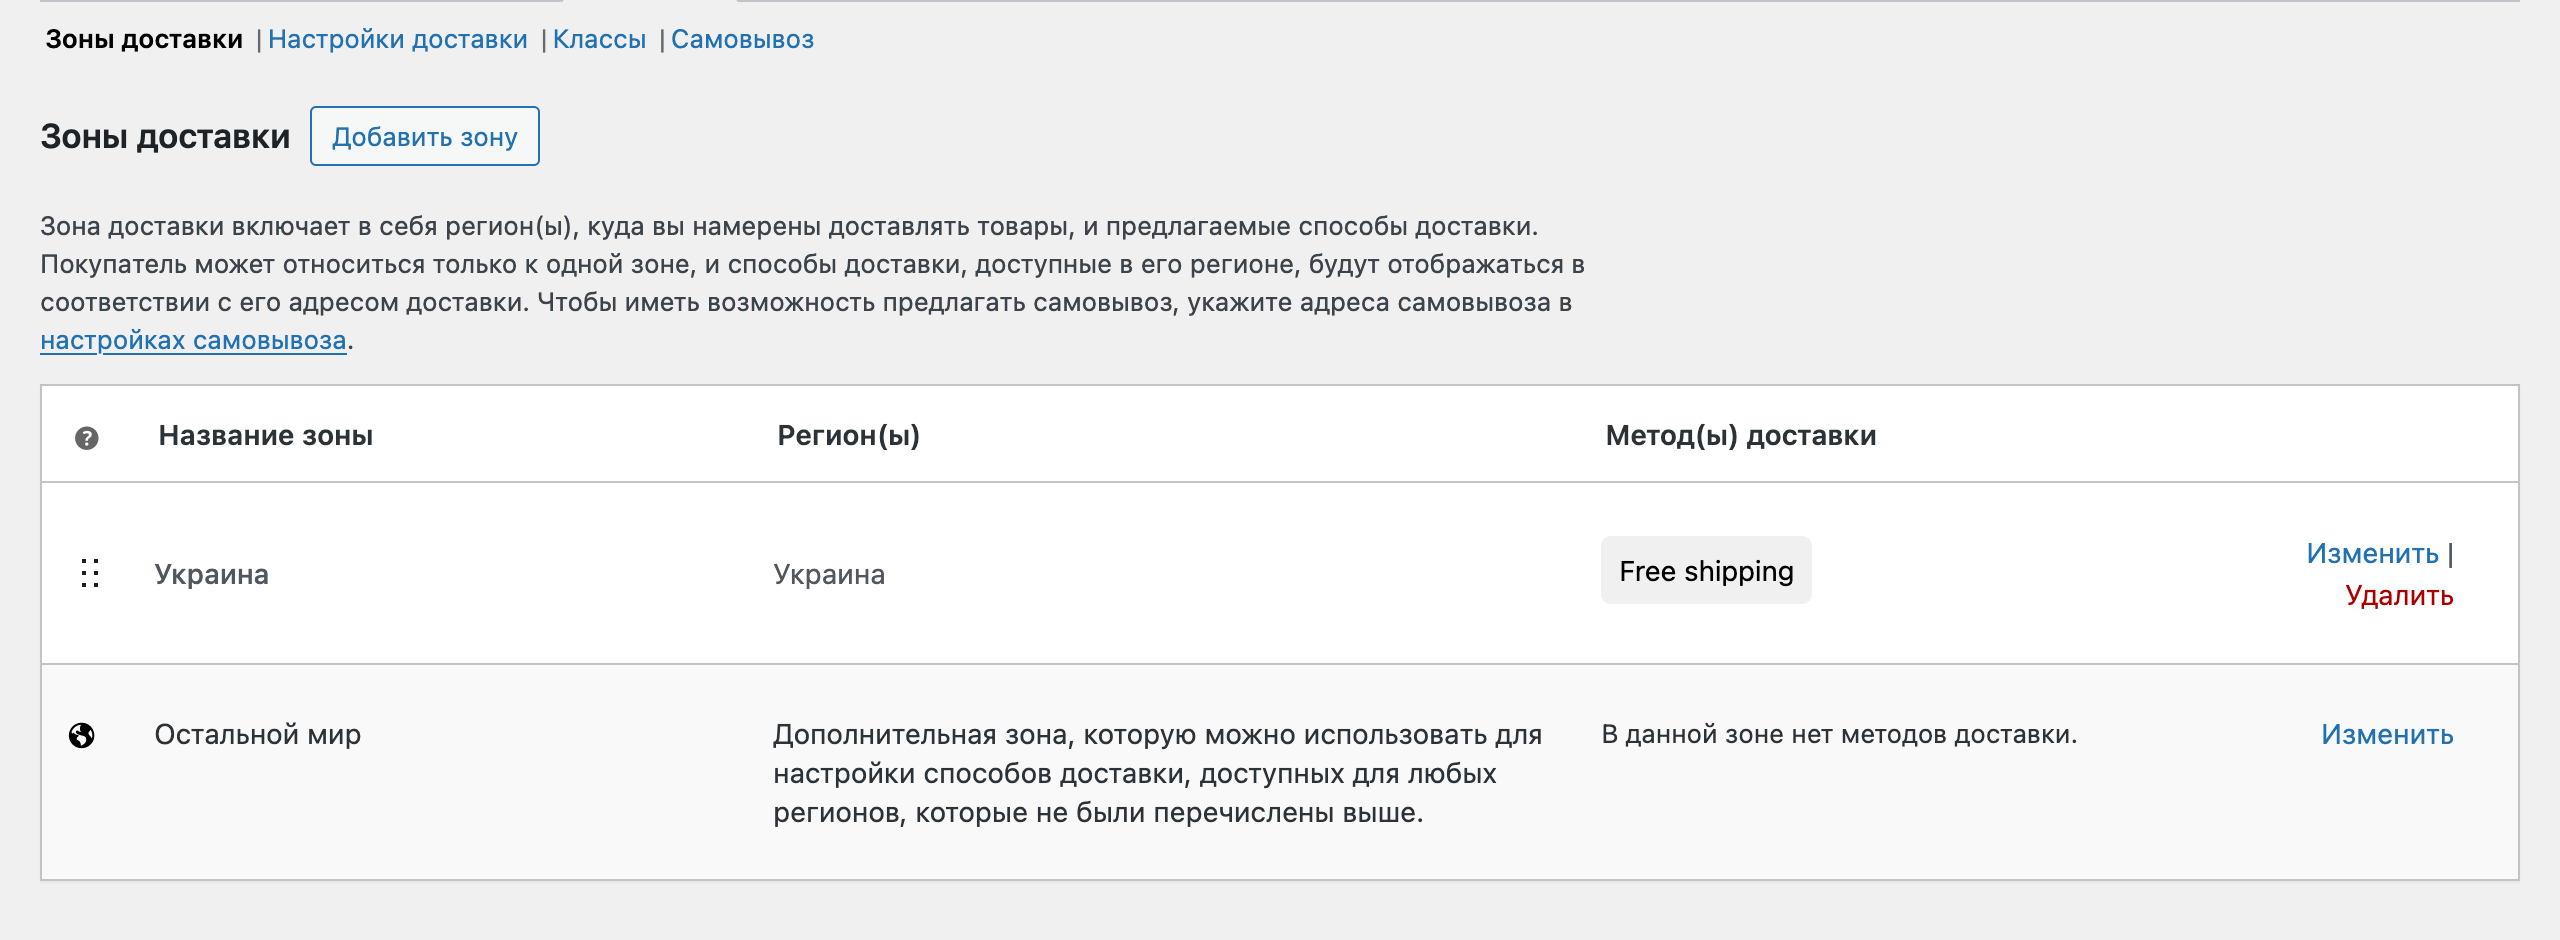Open the Классы tab
This screenshot has width=2560, height=940.
[599, 40]
